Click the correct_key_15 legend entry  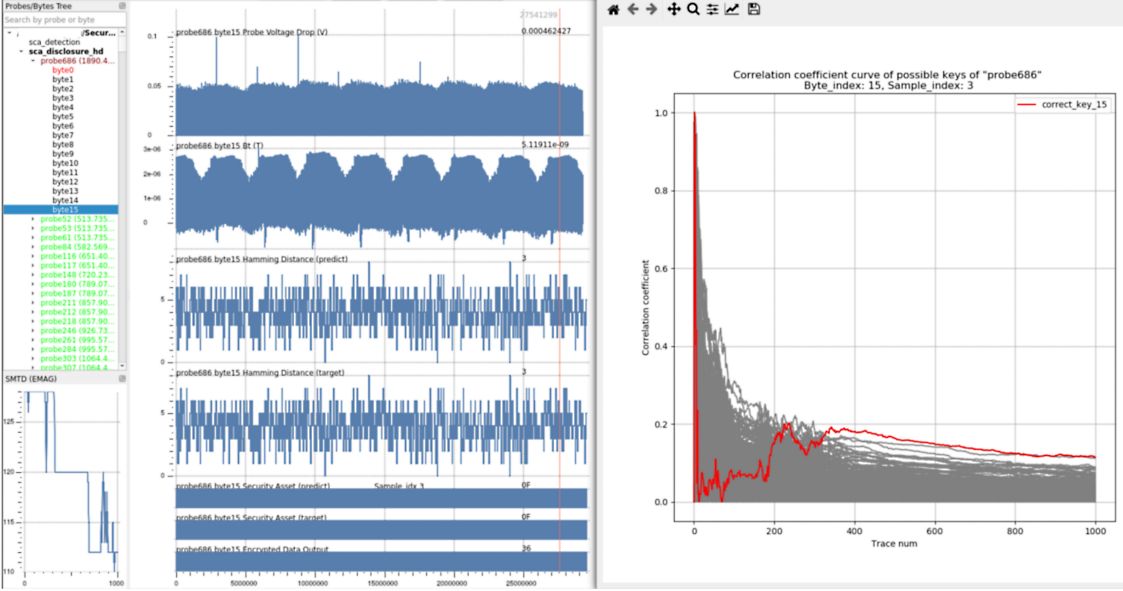[x=1063, y=105]
